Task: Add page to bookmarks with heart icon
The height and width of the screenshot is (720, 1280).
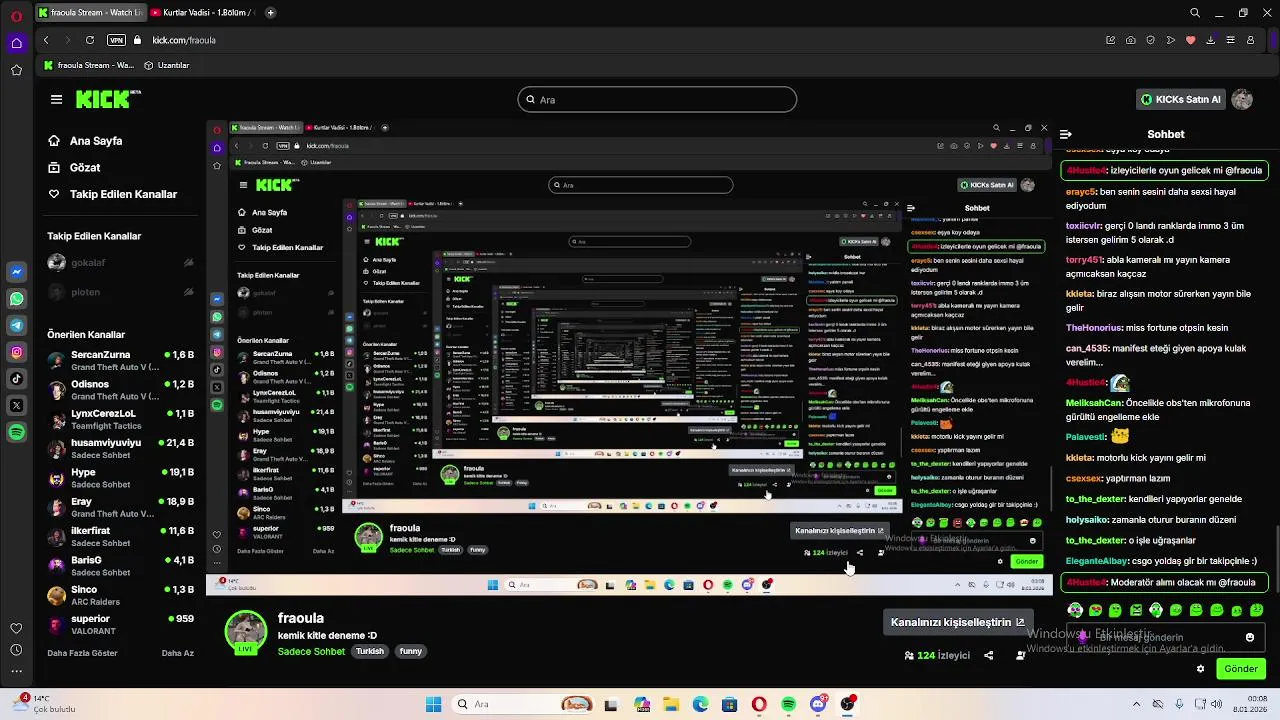Action: tap(1190, 40)
